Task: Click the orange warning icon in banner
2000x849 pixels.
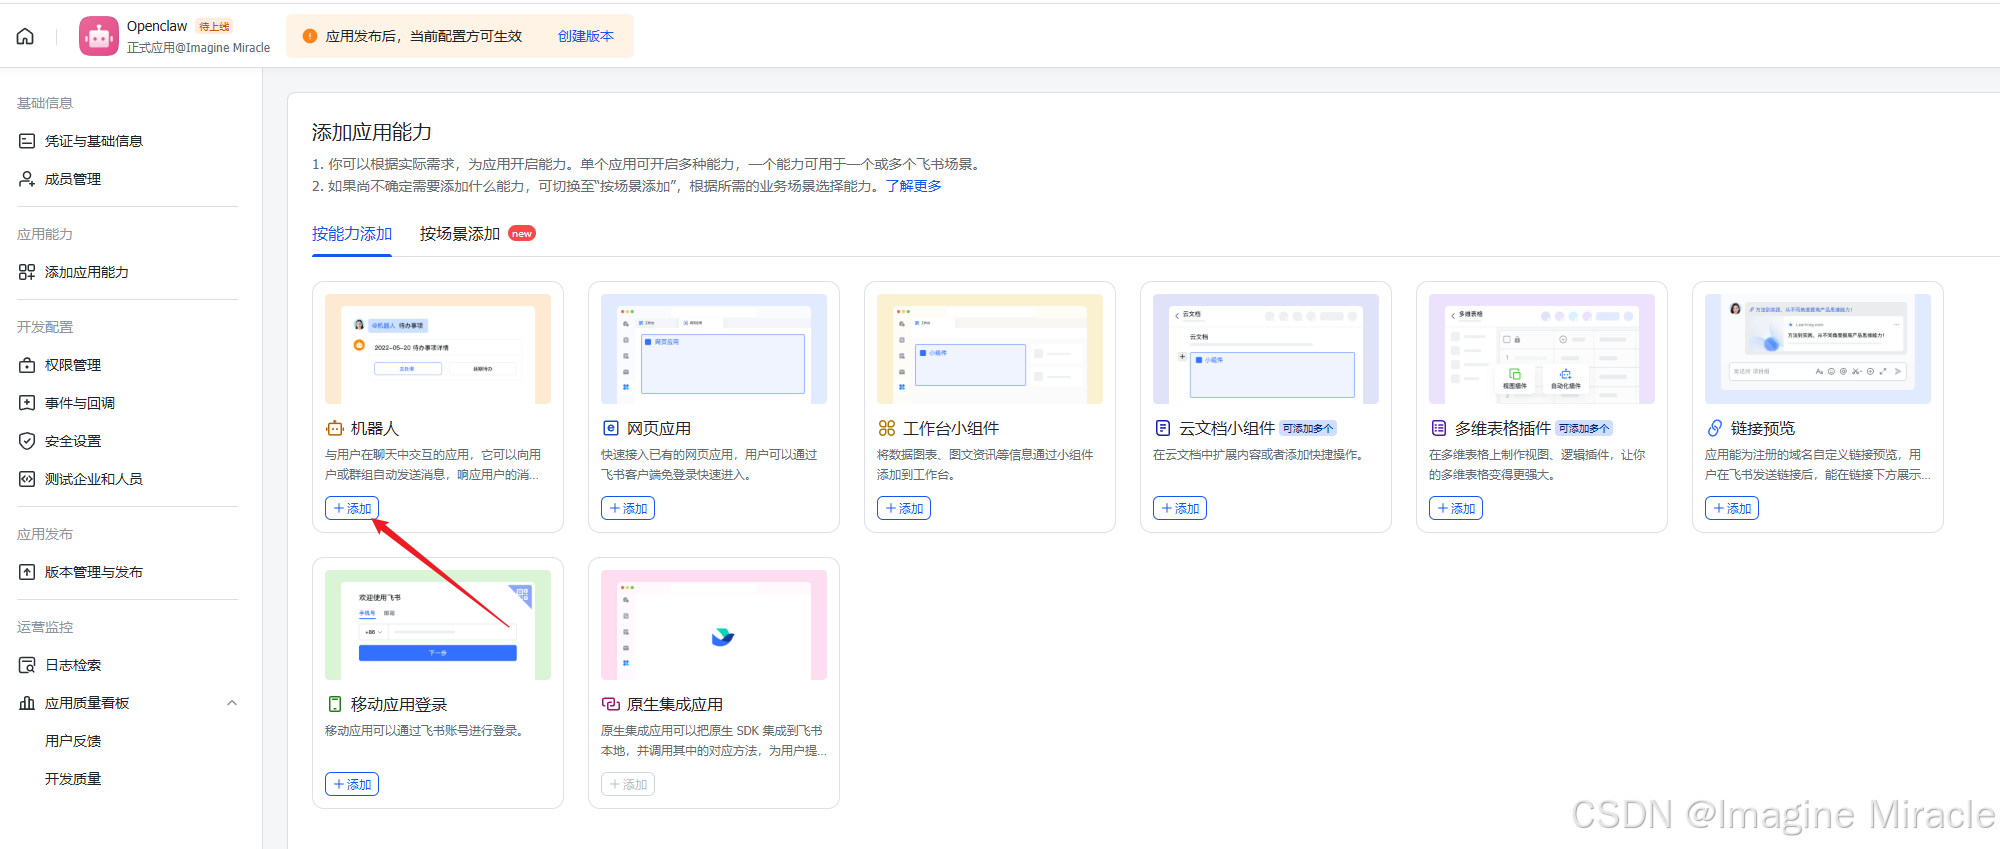Action: tap(310, 36)
